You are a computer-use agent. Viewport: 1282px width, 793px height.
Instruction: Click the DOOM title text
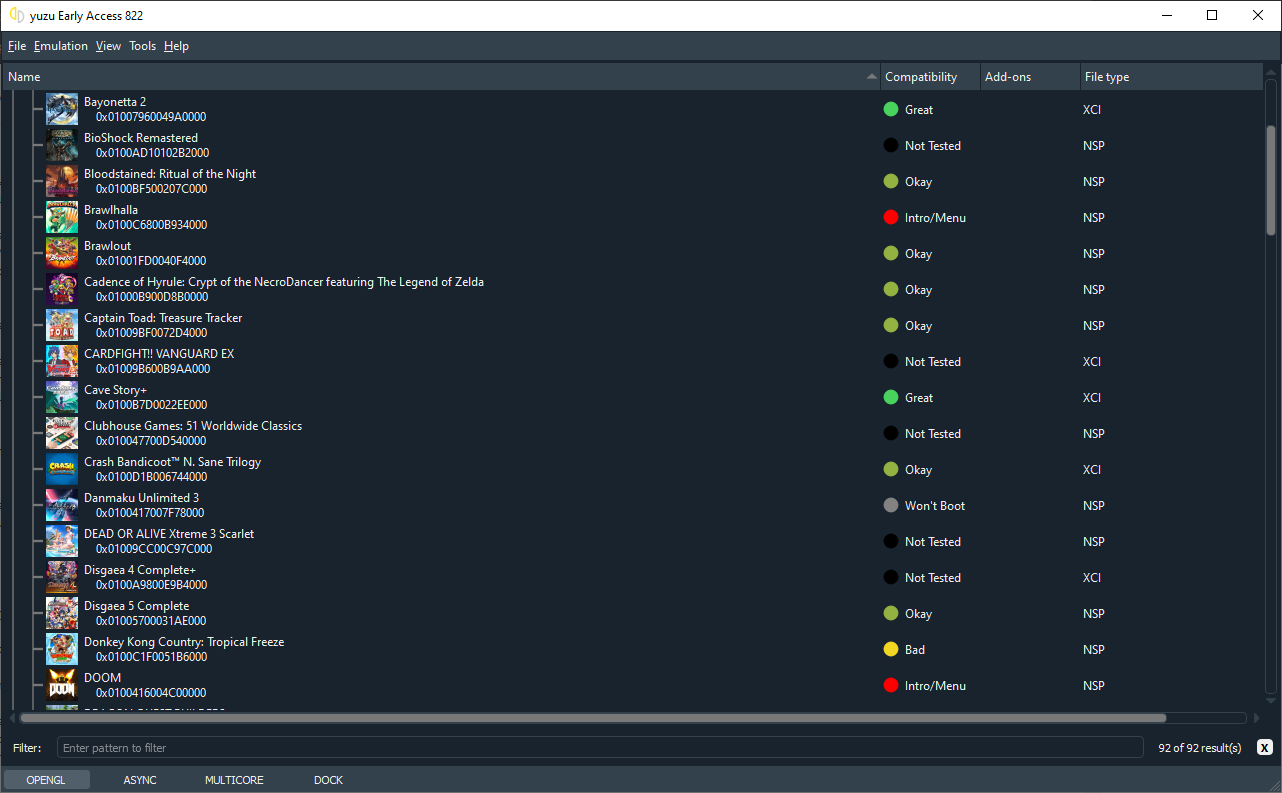pyautogui.click(x=102, y=678)
